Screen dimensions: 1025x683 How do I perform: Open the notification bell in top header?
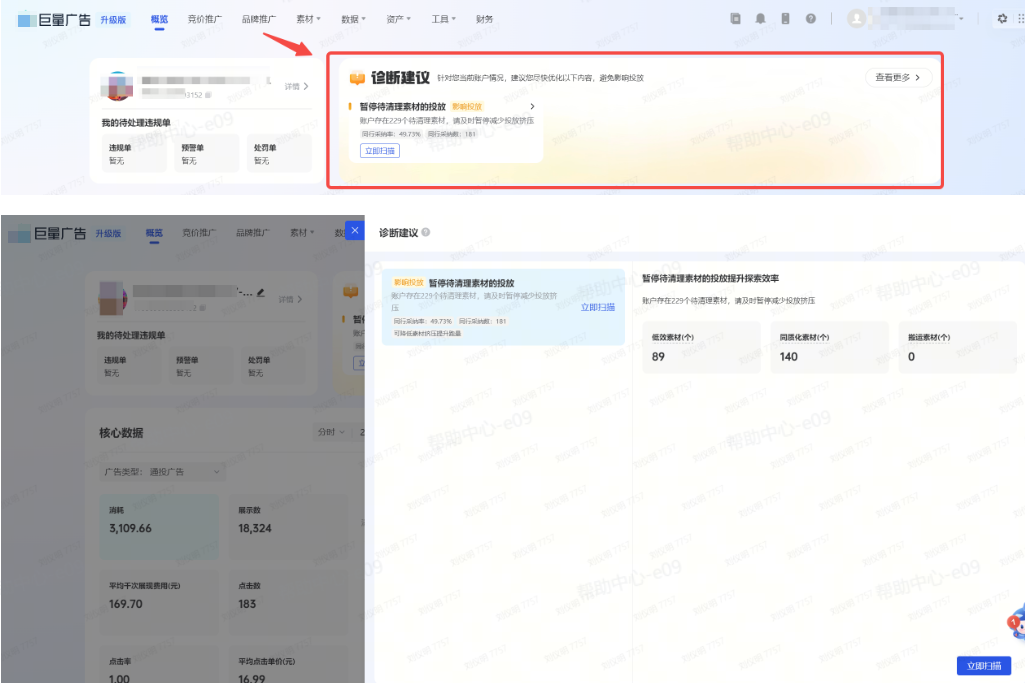(x=760, y=18)
